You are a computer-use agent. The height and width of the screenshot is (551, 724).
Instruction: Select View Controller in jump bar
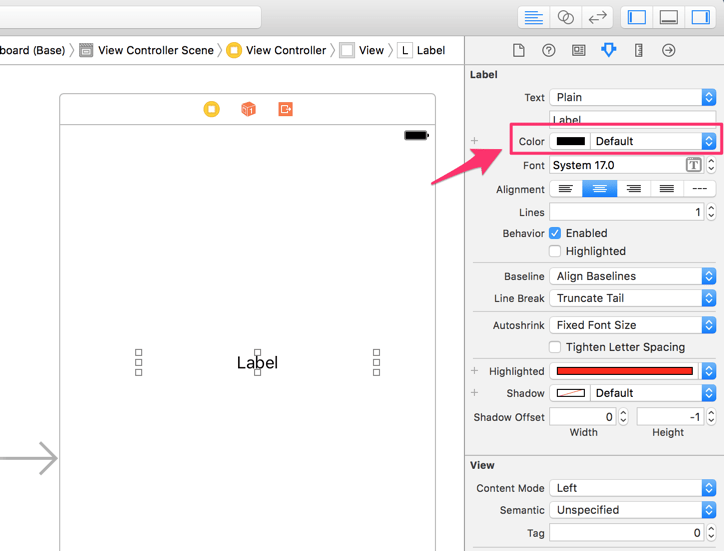tap(286, 50)
